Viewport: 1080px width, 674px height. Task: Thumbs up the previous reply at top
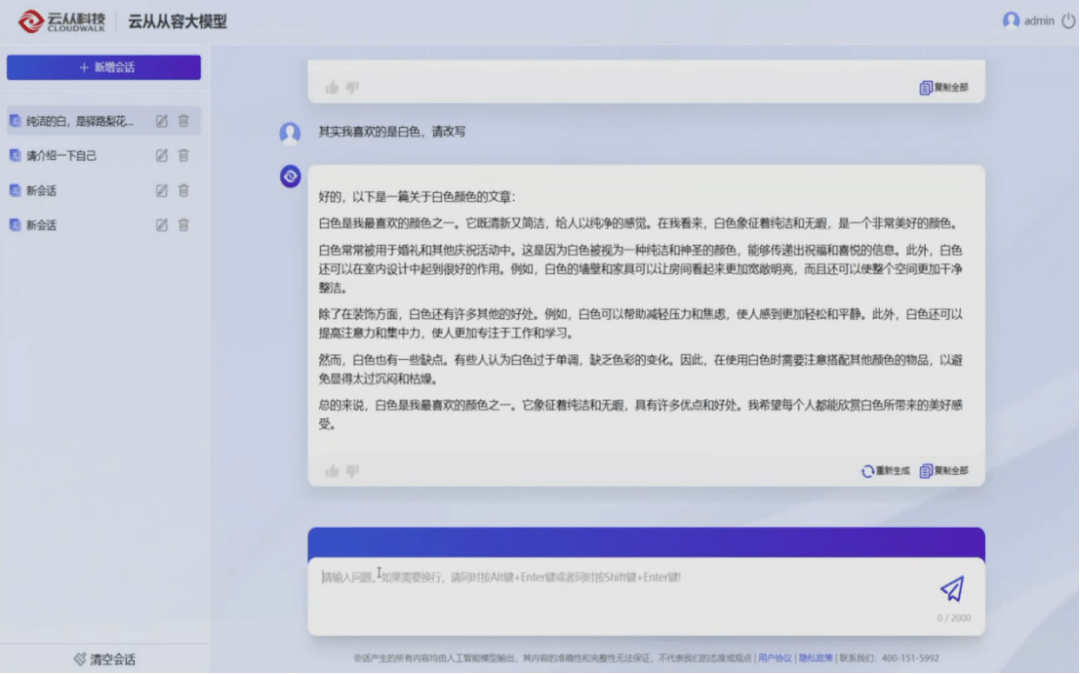(x=332, y=87)
